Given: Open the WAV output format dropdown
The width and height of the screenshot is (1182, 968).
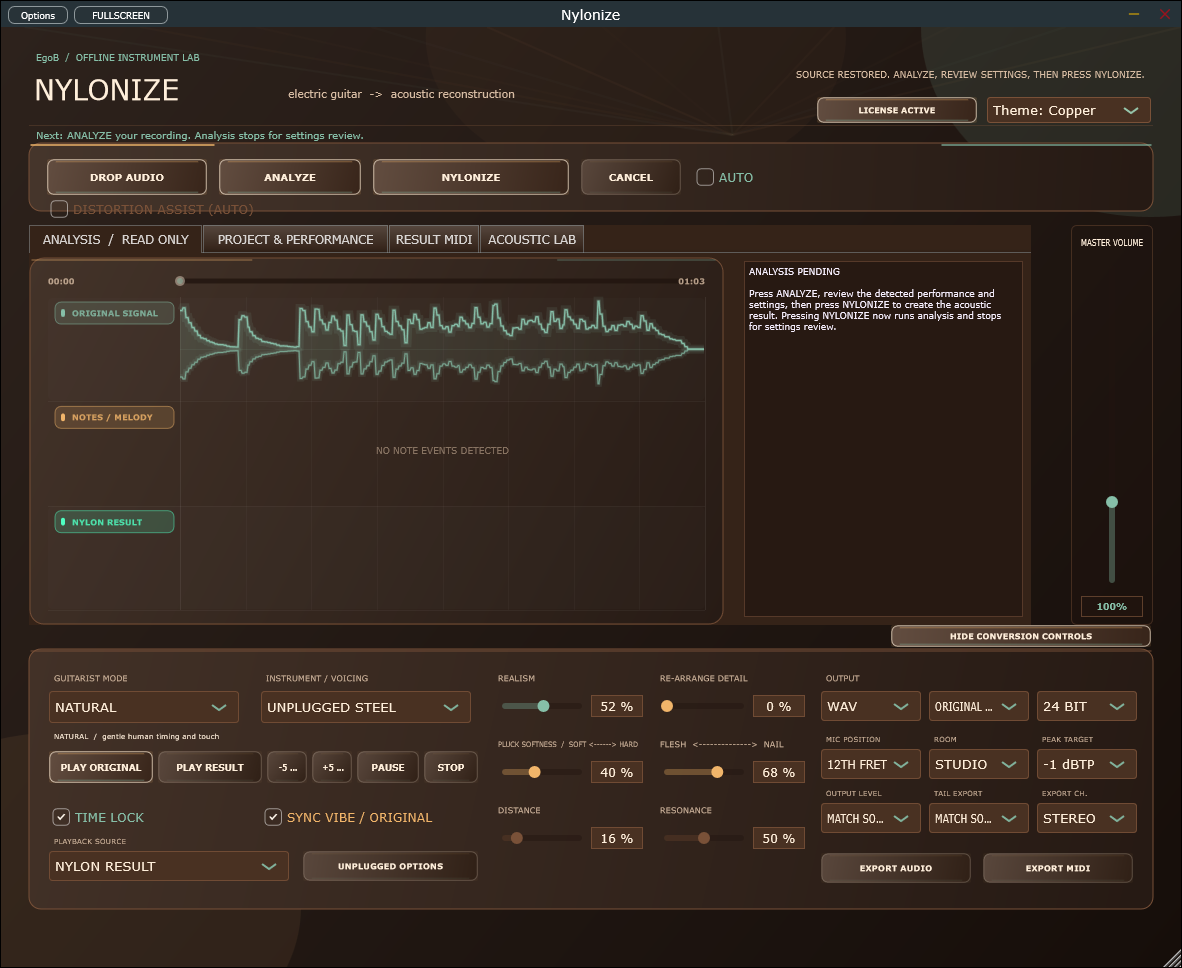Looking at the screenshot, I should 871,706.
